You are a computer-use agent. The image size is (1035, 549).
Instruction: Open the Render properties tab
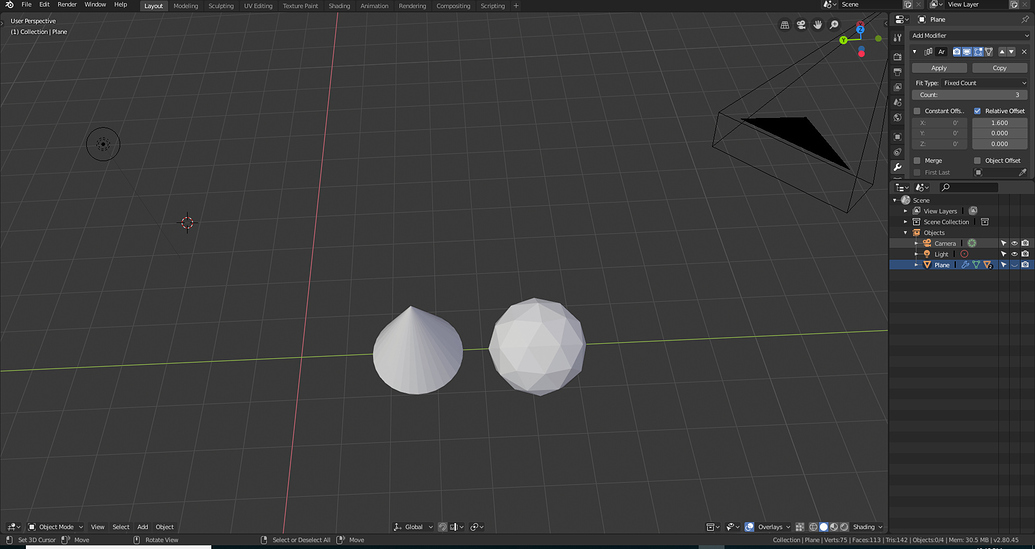click(897, 57)
